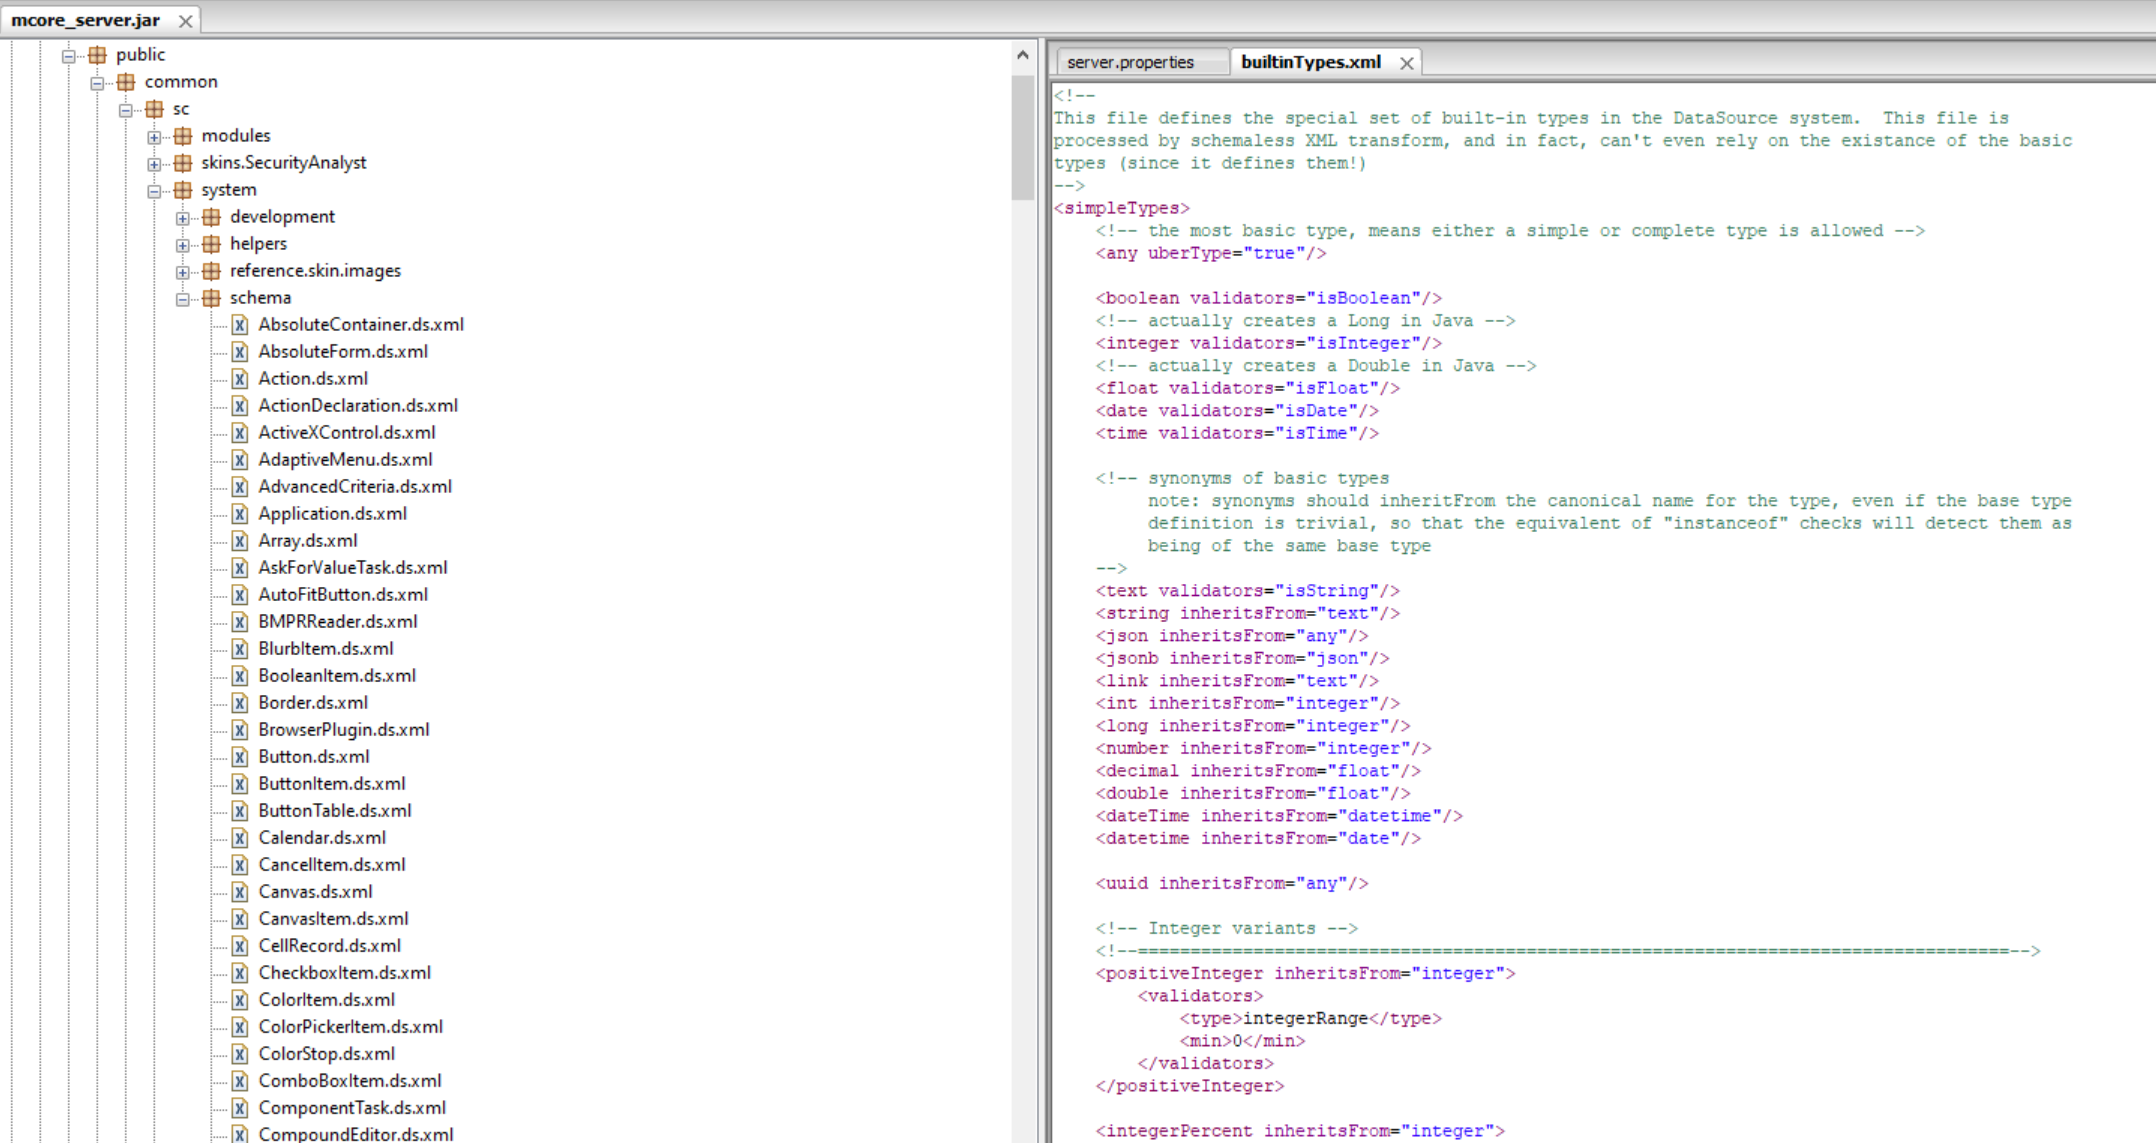
Task: Open ActionDeclaration.ds.xml in the tree
Action: [x=358, y=406]
